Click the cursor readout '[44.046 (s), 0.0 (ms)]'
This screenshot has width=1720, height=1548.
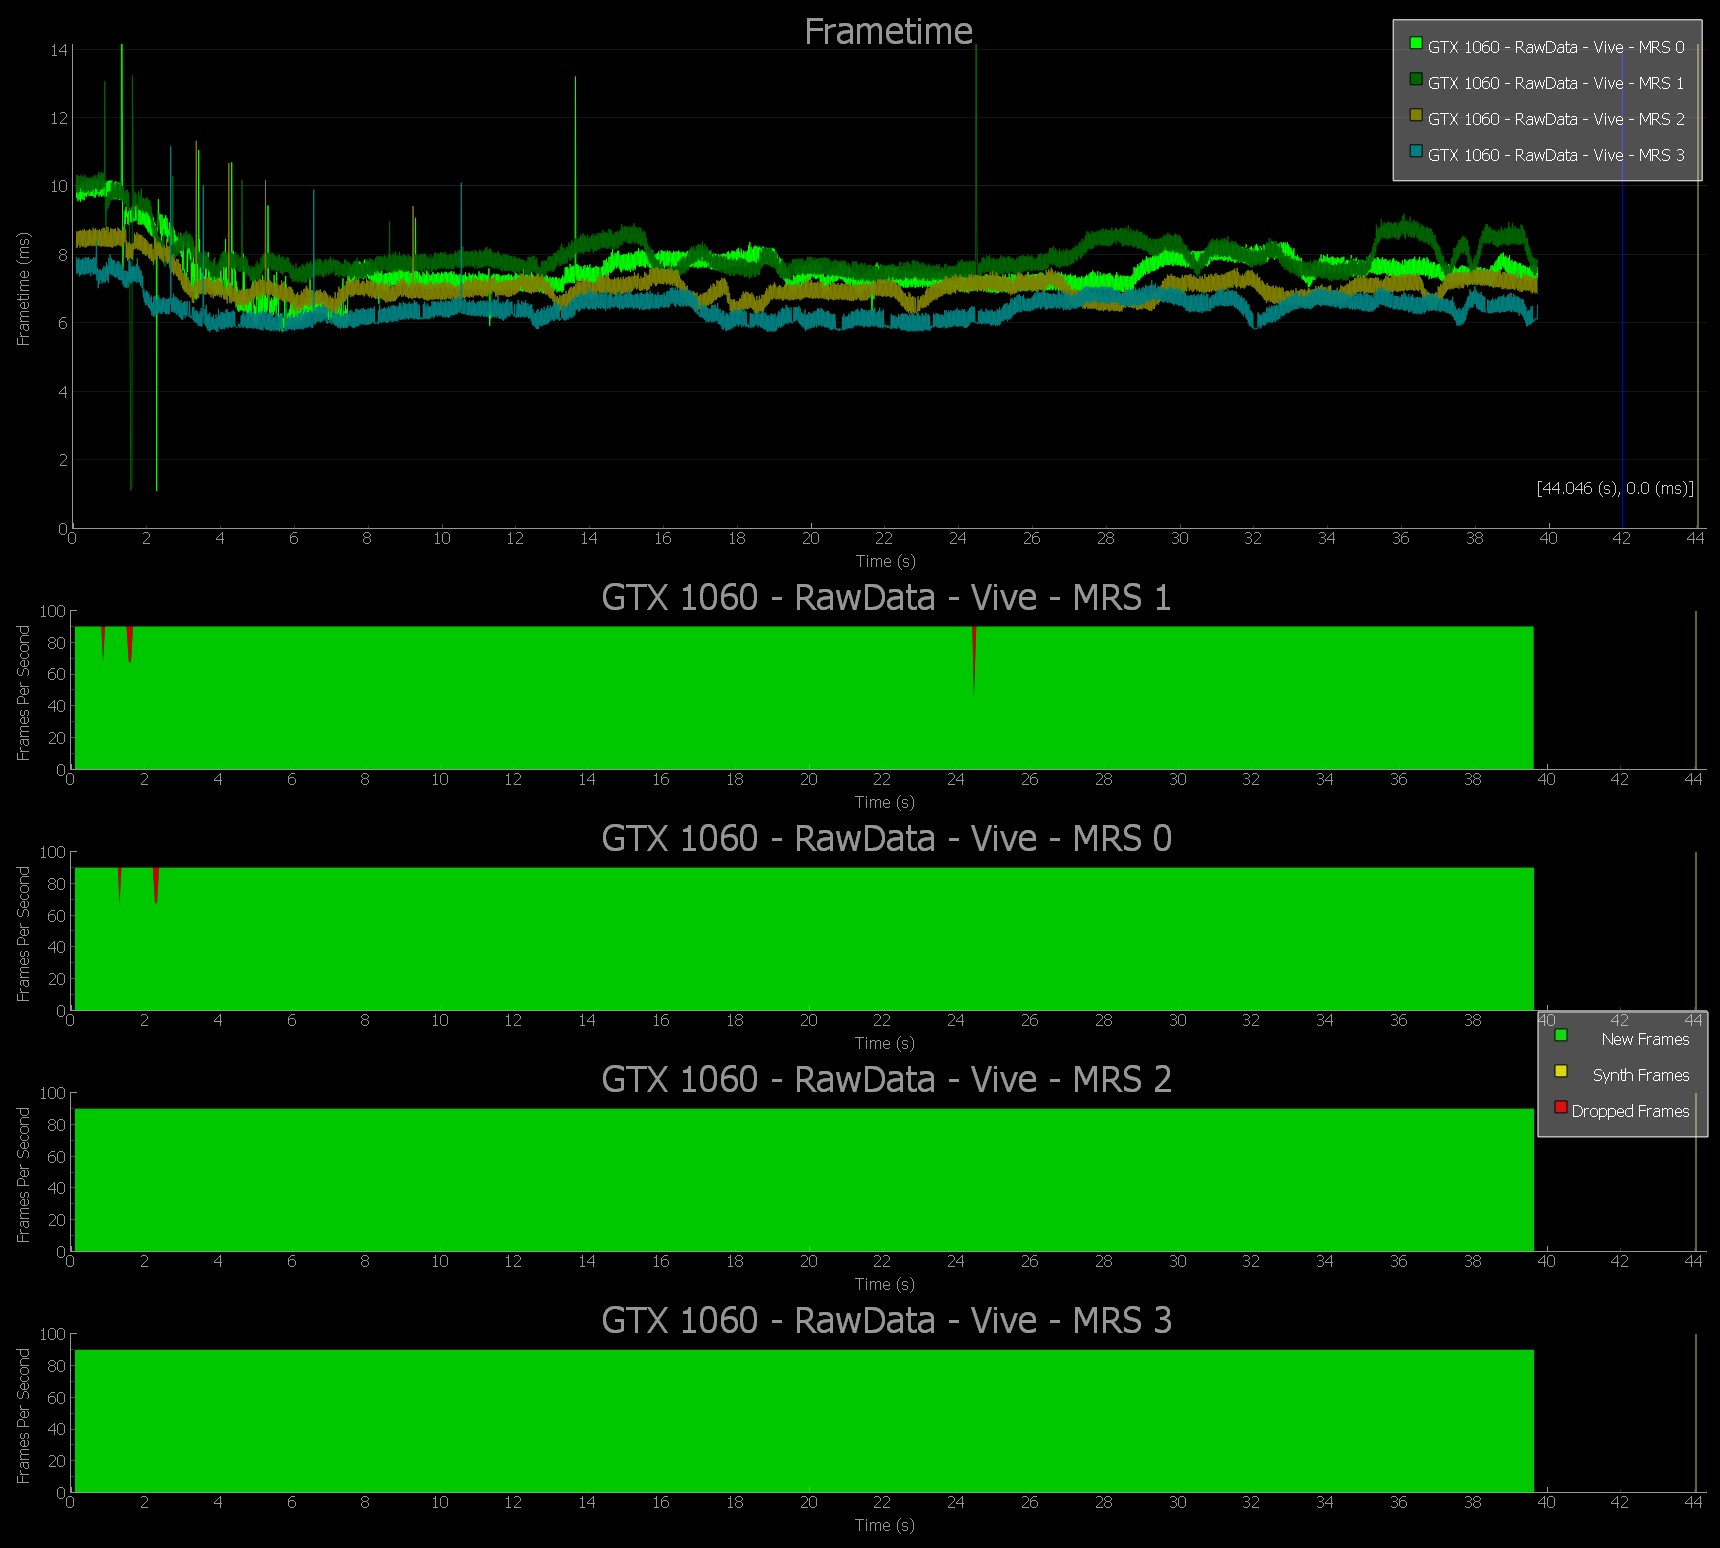1615,488
